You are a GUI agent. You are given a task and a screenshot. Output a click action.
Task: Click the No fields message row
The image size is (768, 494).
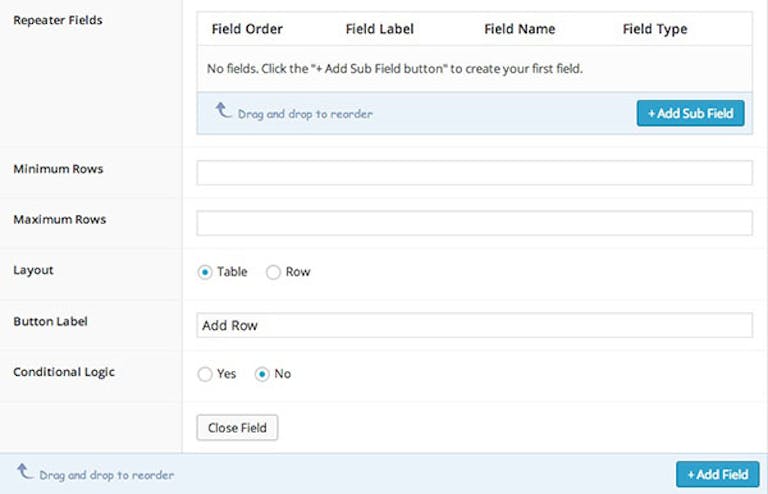click(475, 69)
